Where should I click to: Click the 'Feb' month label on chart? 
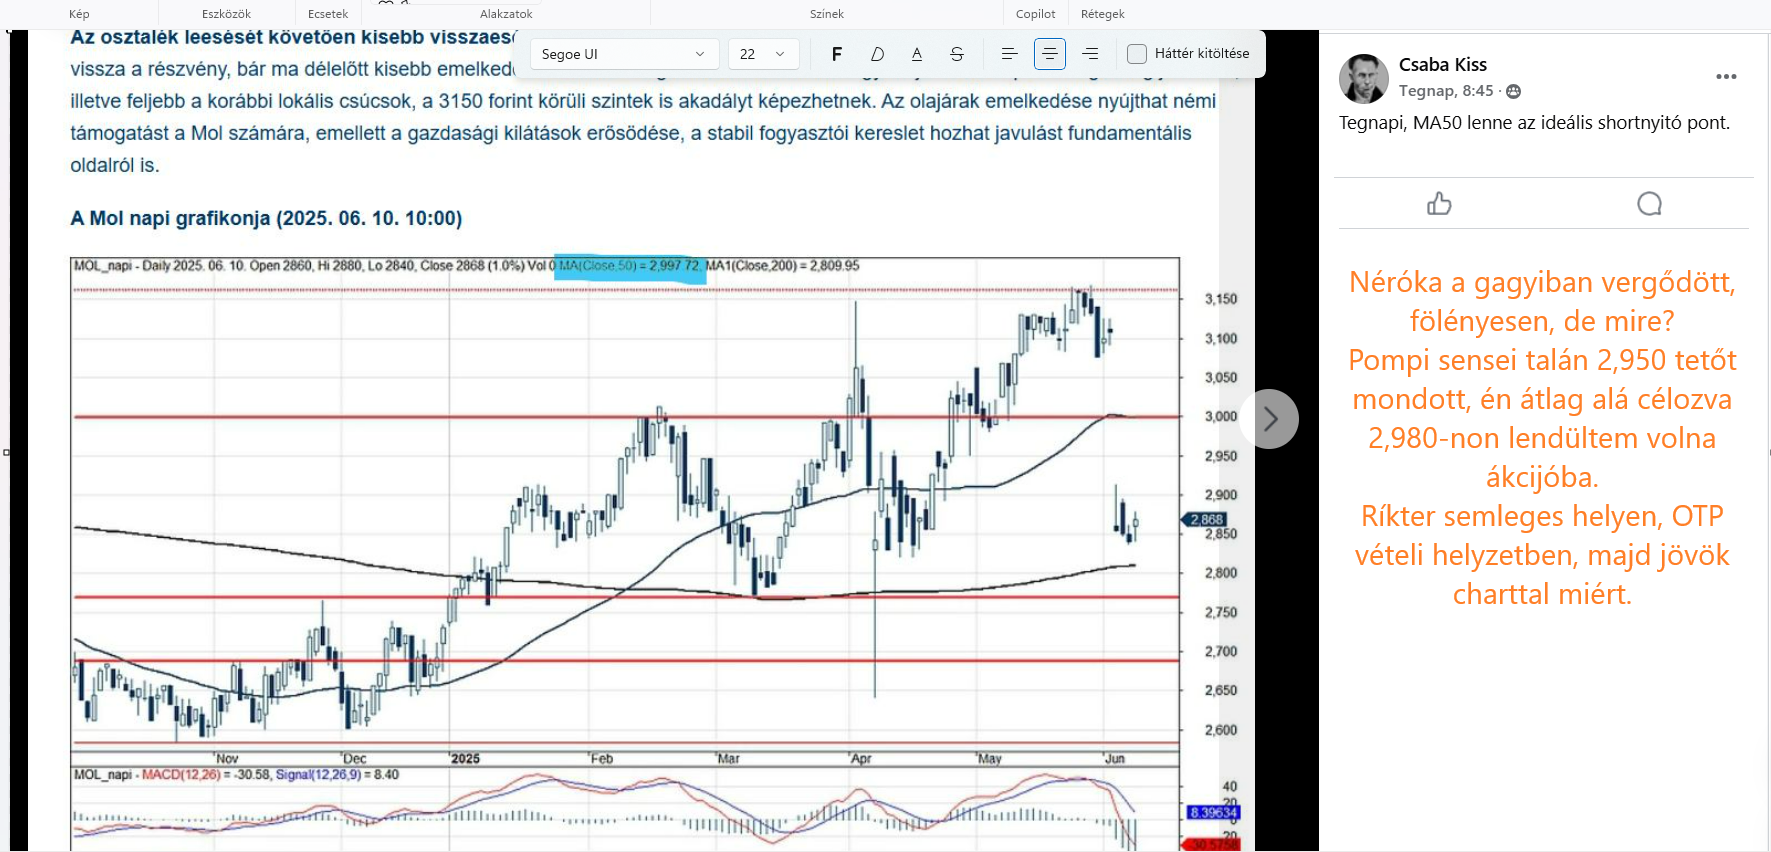tap(602, 759)
